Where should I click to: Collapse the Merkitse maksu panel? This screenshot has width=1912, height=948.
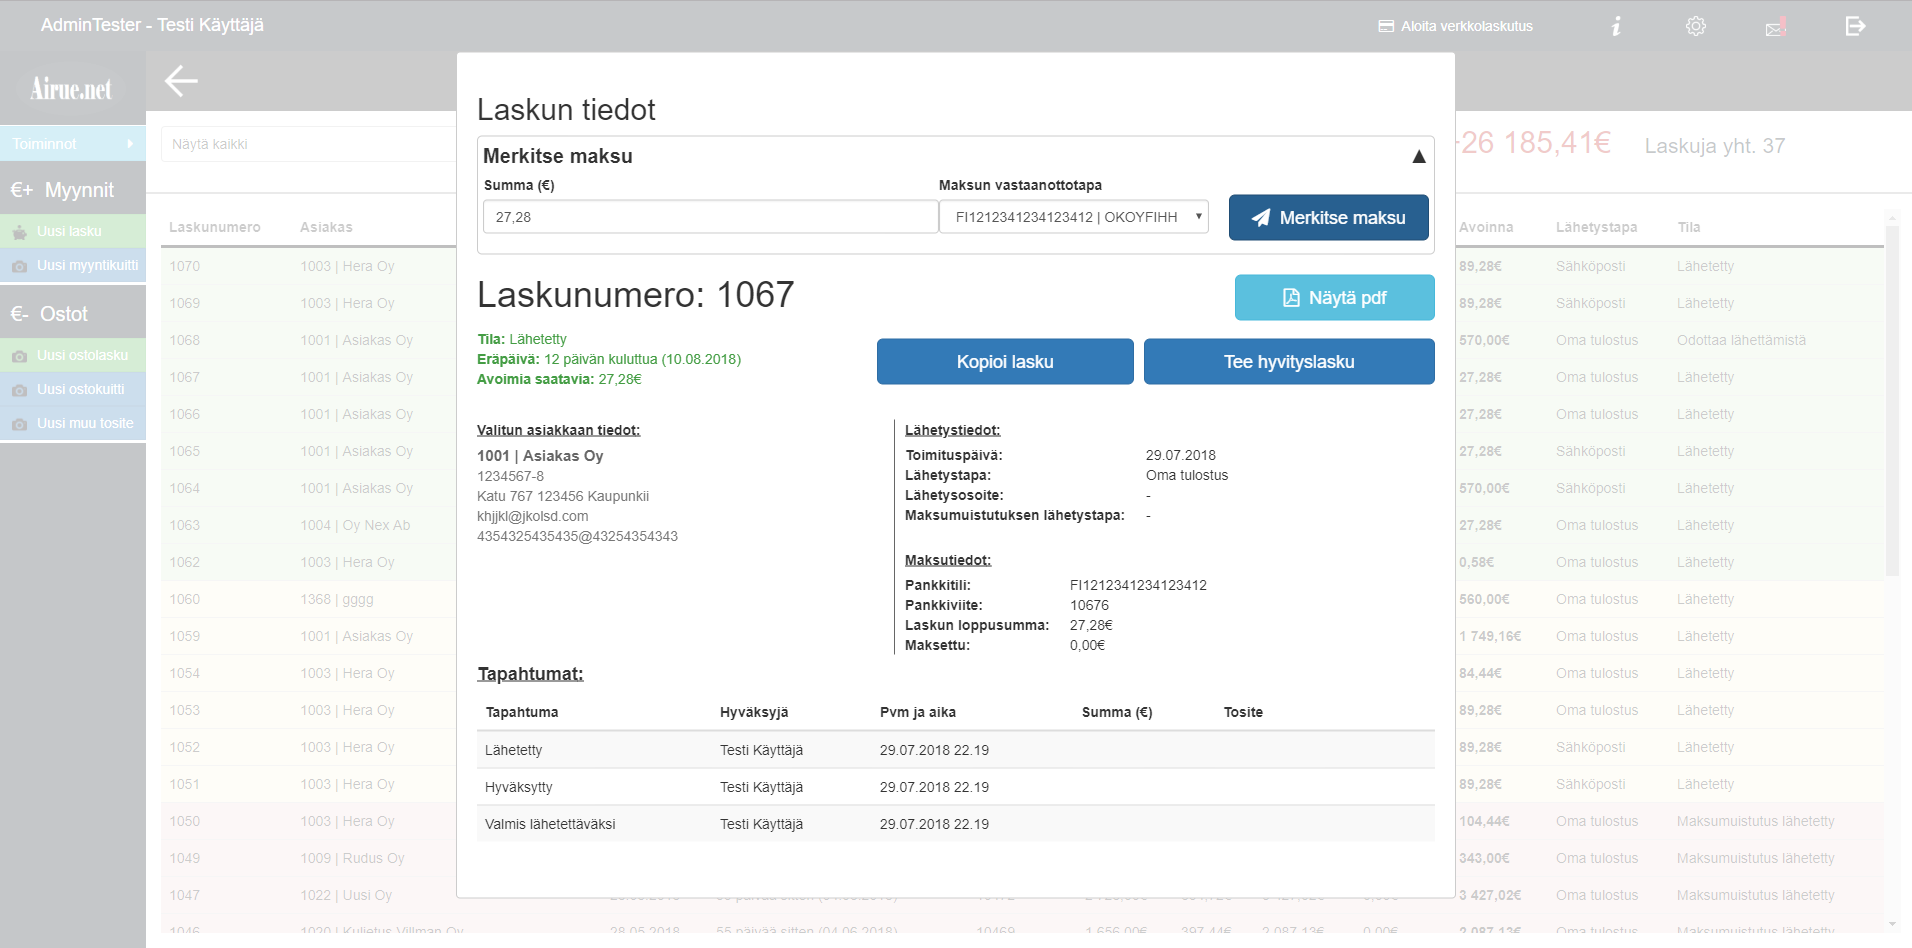click(x=1418, y=156)
